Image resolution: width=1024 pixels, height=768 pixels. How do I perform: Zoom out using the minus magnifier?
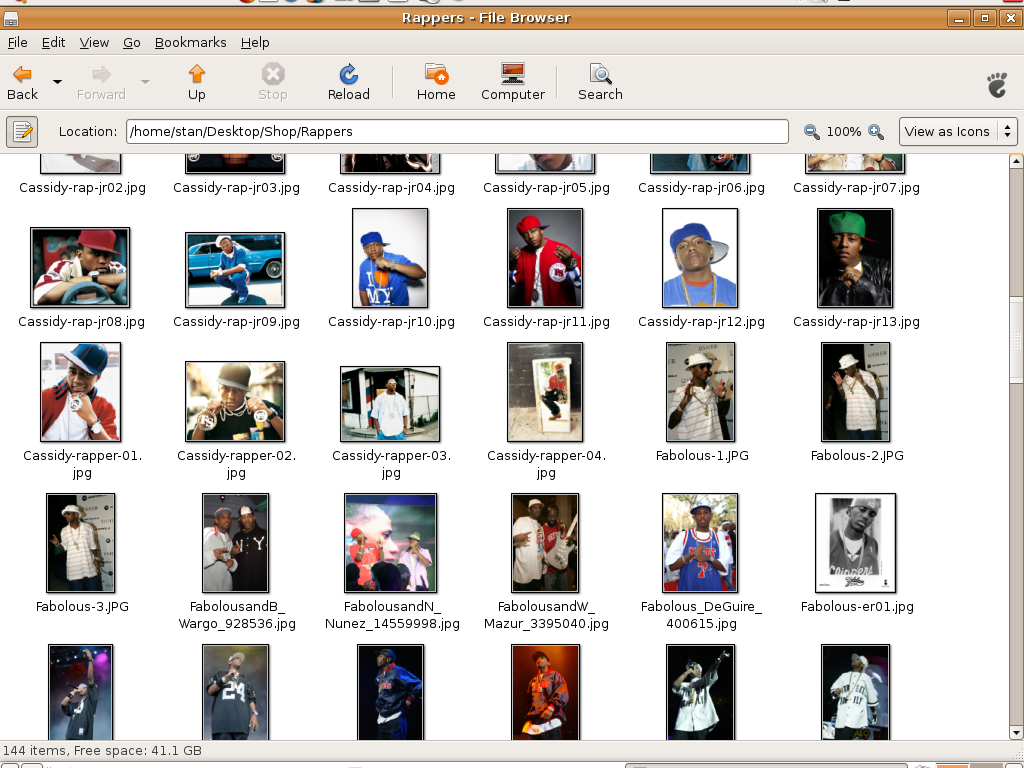pyautogui.click(x=811, y=132)
